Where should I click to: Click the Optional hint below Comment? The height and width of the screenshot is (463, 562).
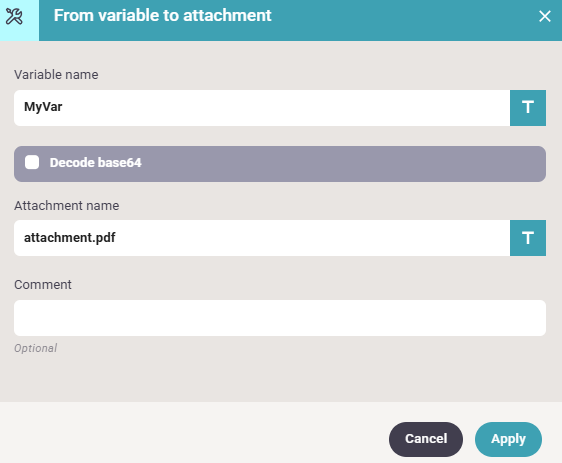click(35, 348)
